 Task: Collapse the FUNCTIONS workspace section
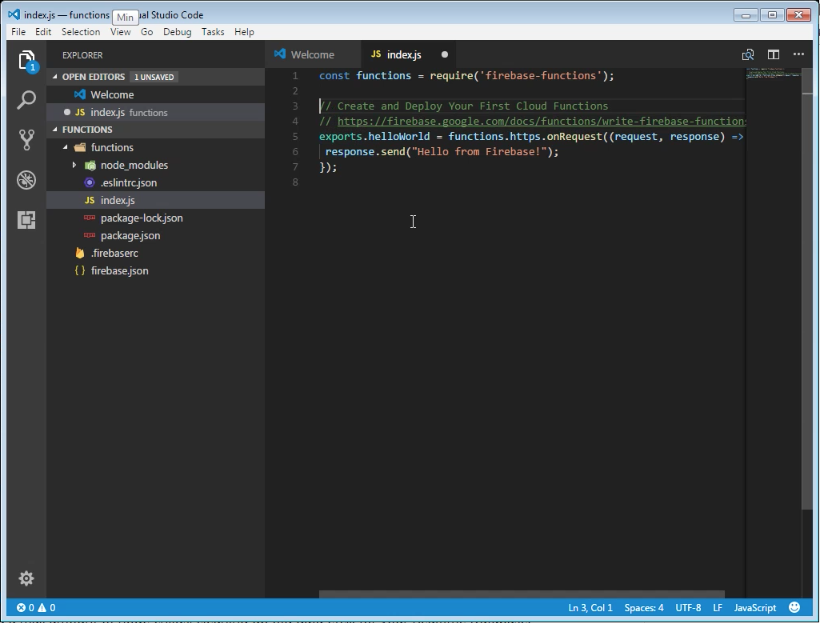point(55,129)
